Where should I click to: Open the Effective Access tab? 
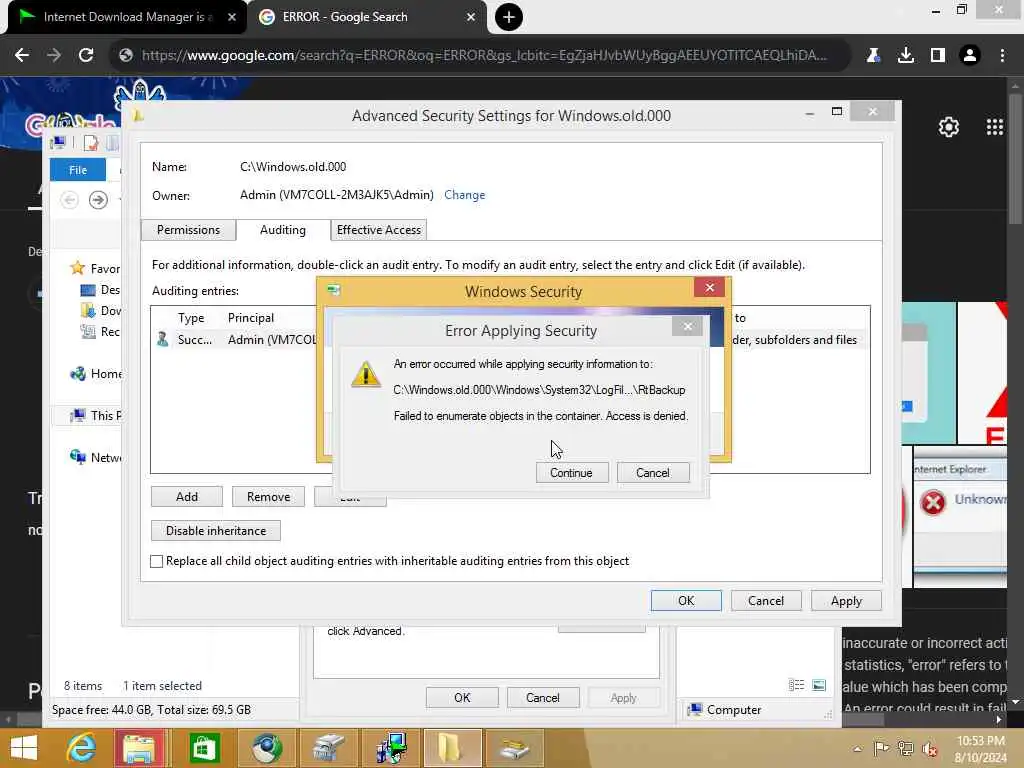click(x=379, y=230)
